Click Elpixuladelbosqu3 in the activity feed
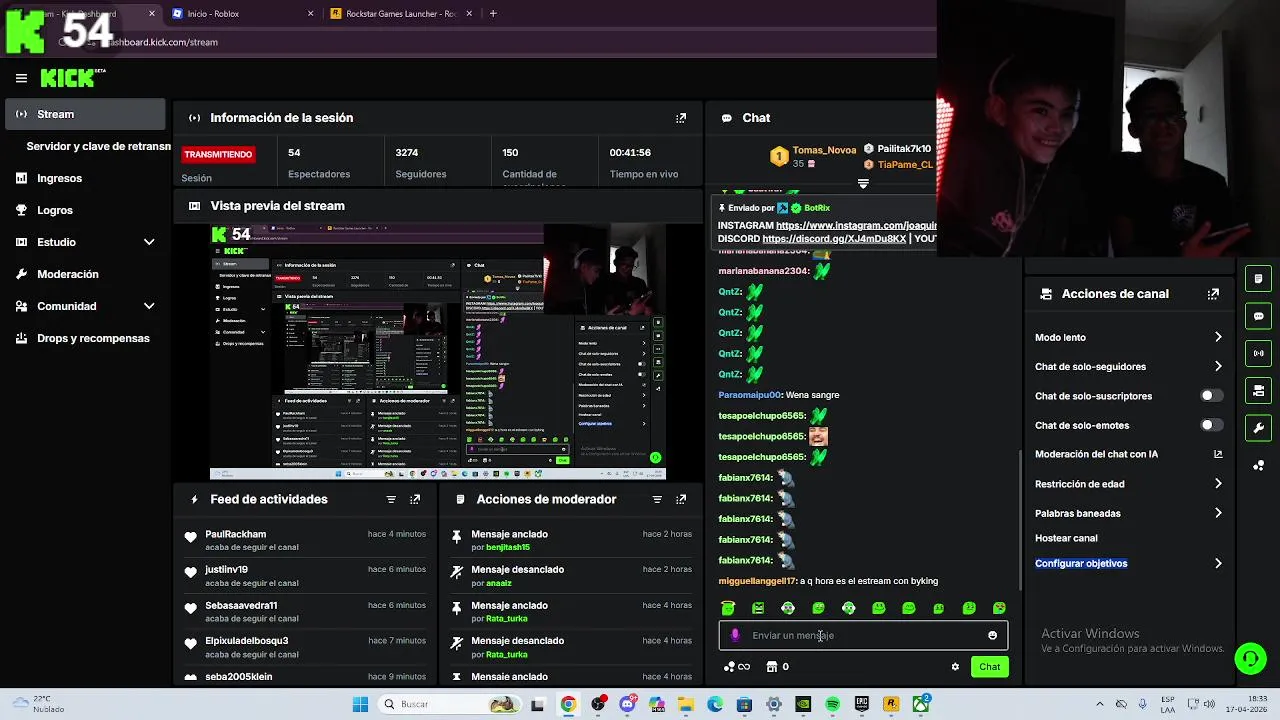 [246, 641]
